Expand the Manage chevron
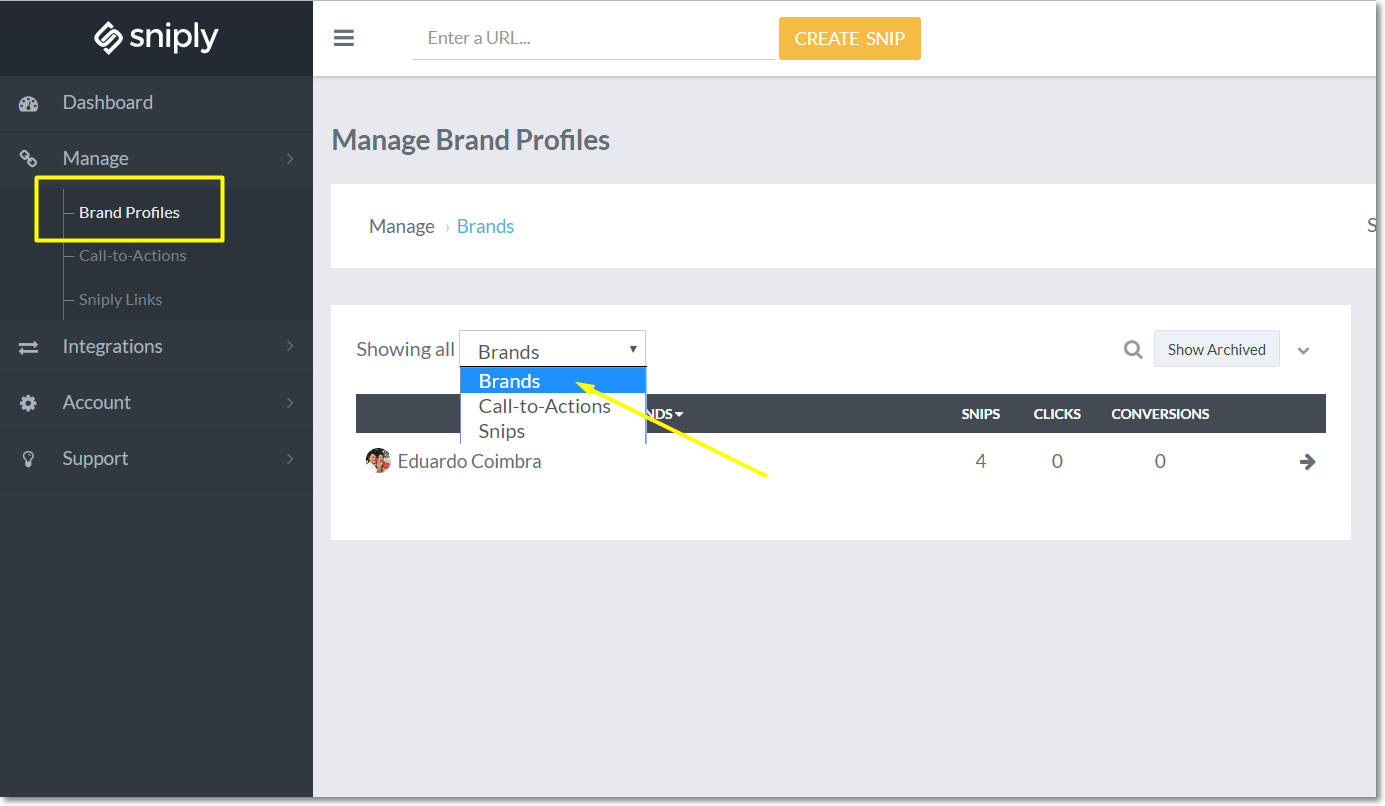1385x806 pixels. (290, 159)
